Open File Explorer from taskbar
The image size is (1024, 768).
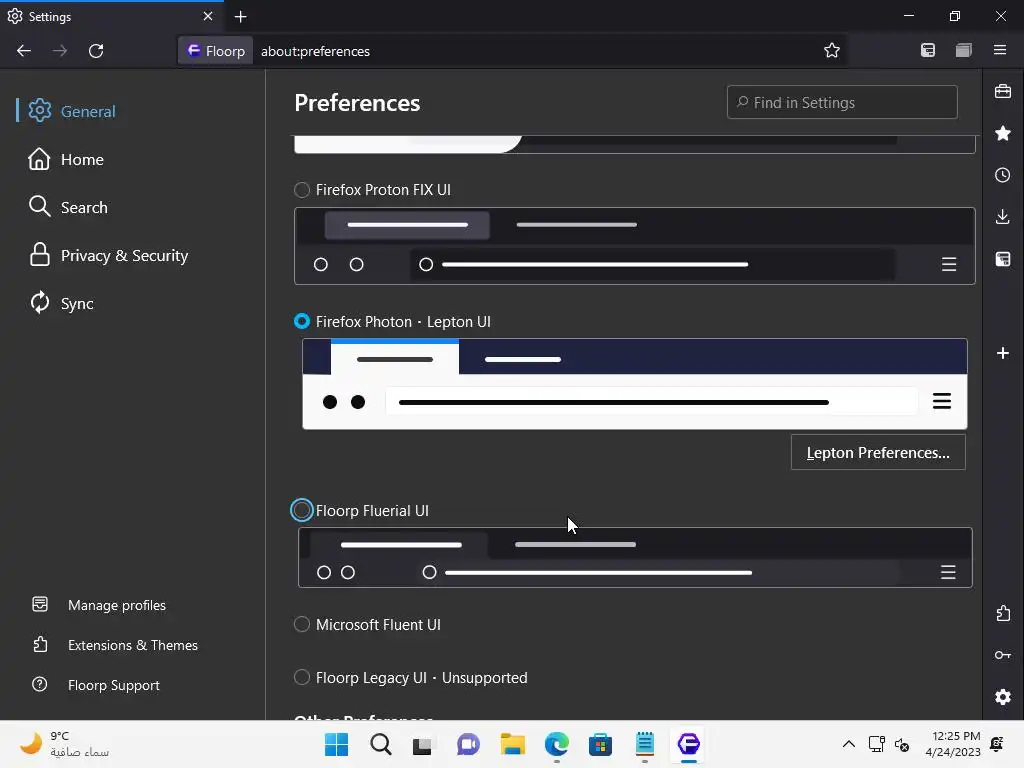pos(513,744)
